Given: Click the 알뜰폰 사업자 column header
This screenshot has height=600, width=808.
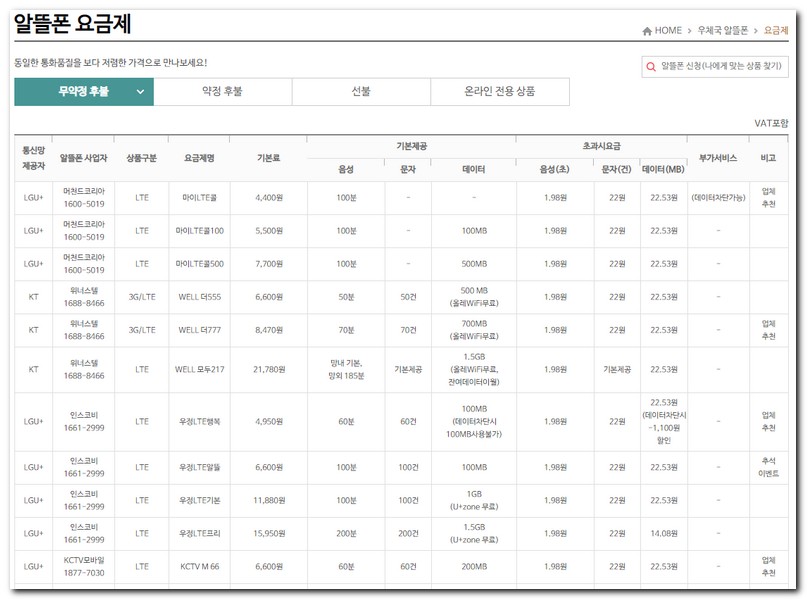Looking at the screenshot, I should 83,158.
